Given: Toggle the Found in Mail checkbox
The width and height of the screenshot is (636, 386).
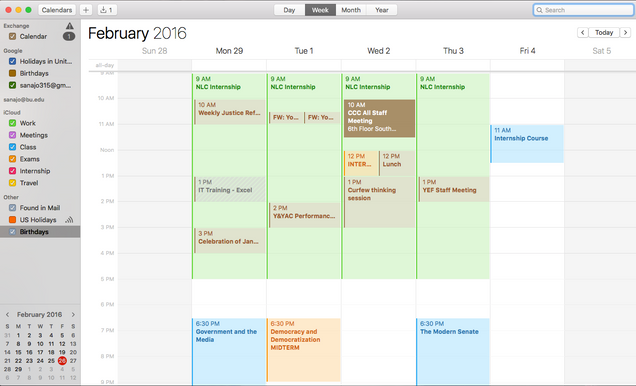Looking at the screenshot, I should (x=12, y=208).
